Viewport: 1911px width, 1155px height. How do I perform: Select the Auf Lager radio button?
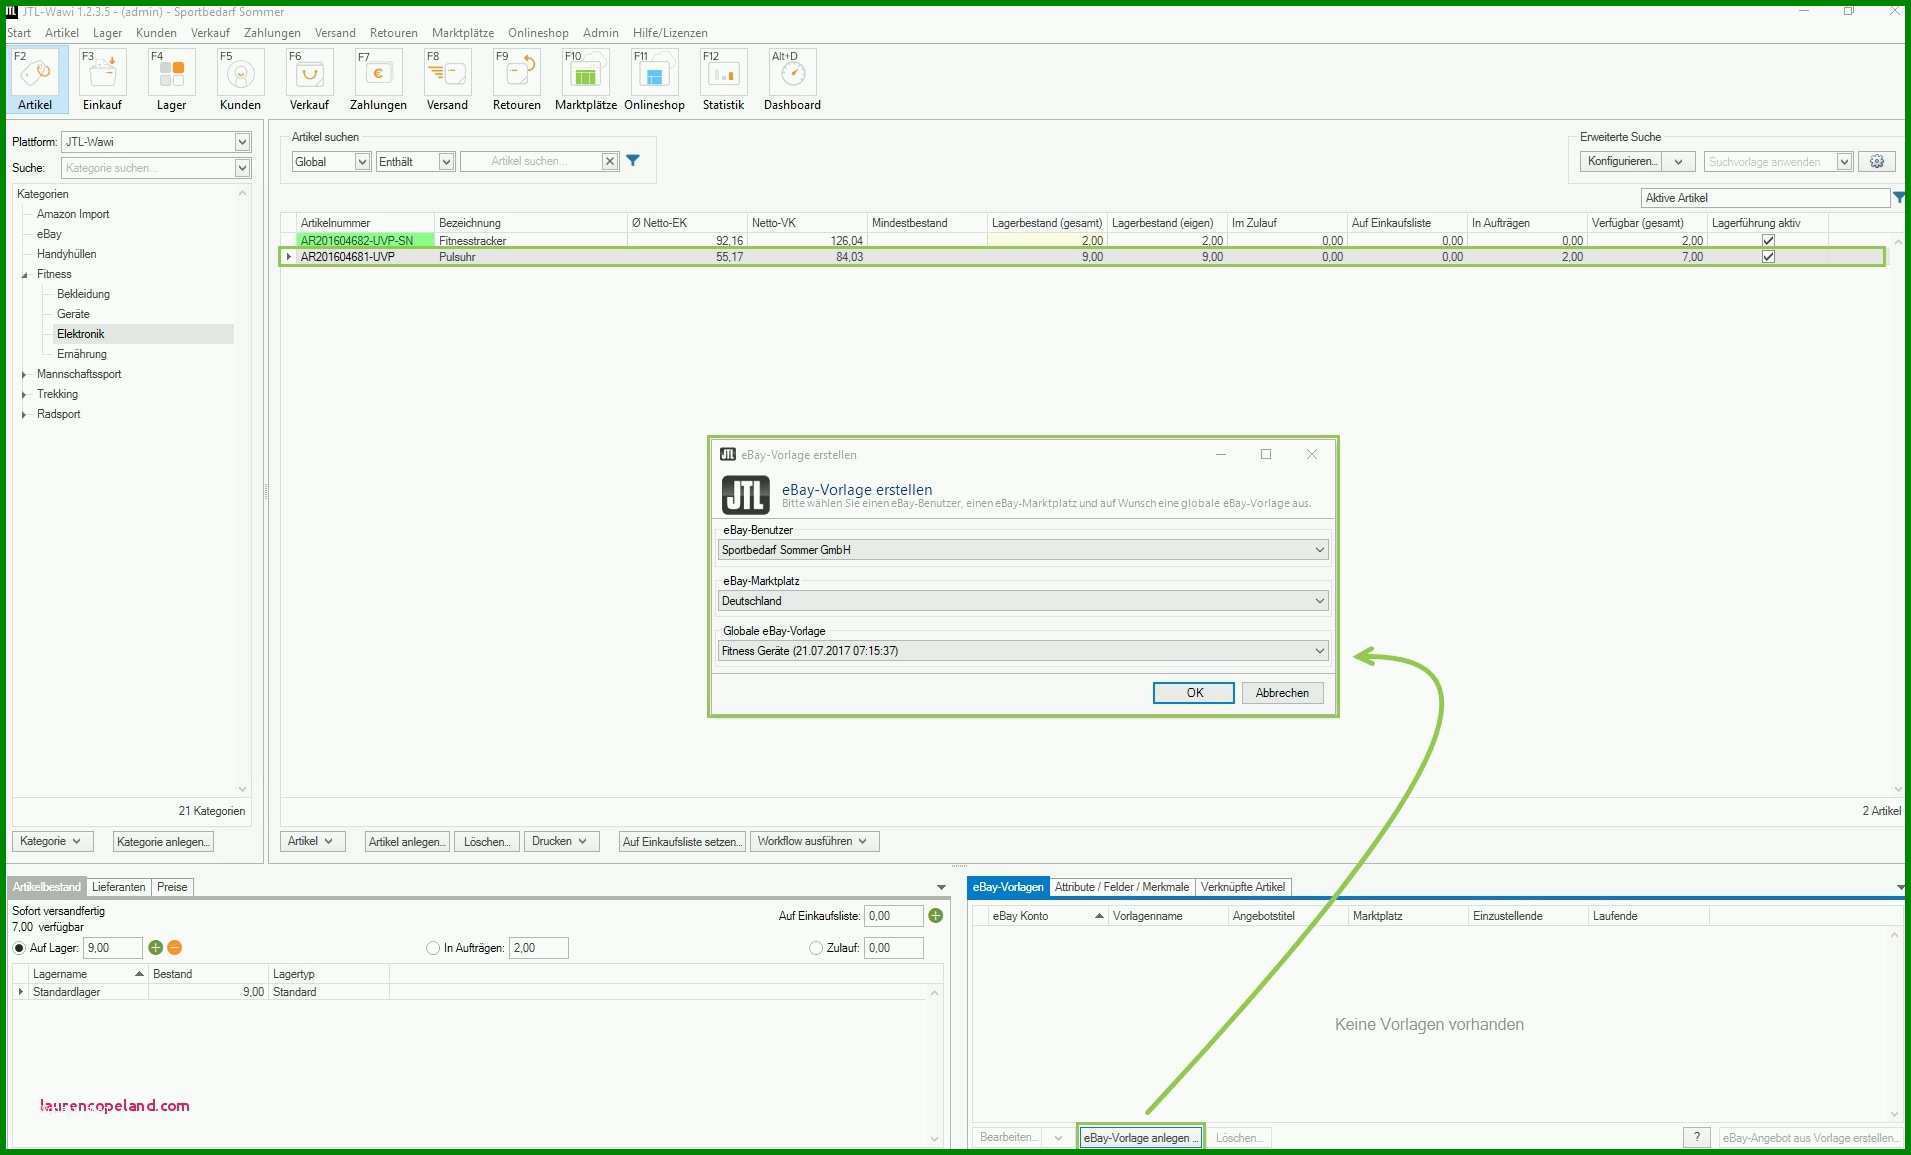19,948
